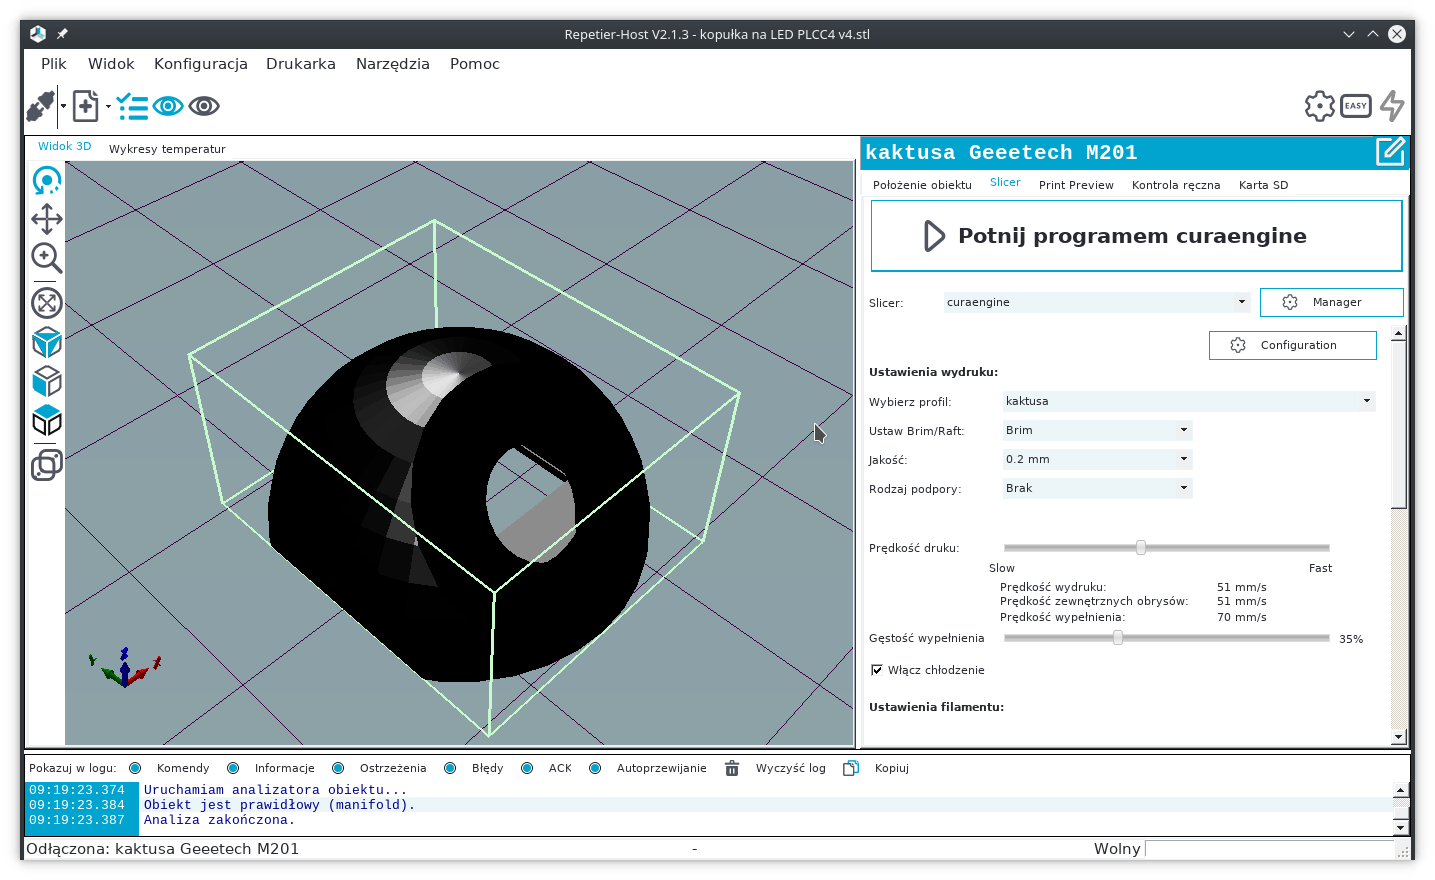Toggle the log panel list icon
This screenshot has width=1435, height=880.
[132, 106]
